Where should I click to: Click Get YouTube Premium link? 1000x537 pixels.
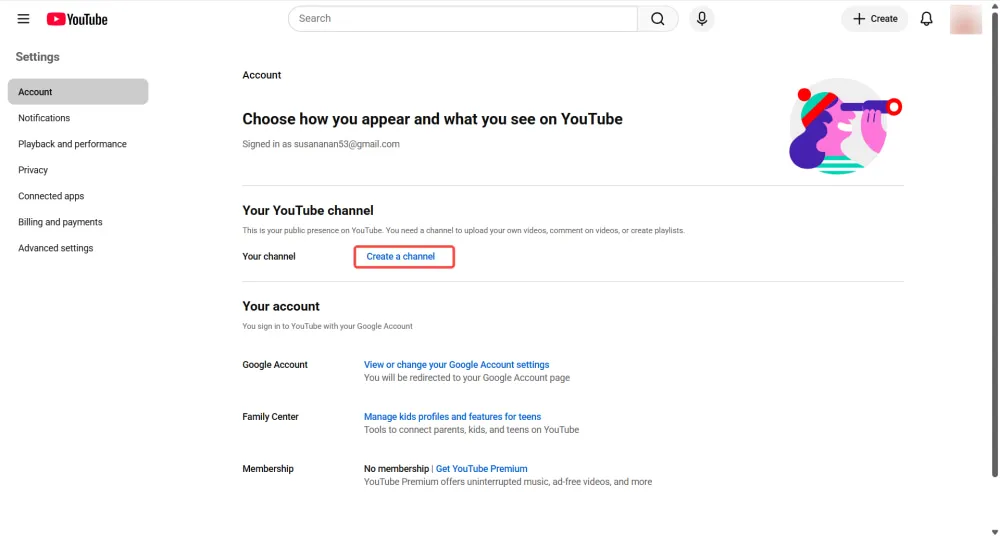[x=482, y=469]
